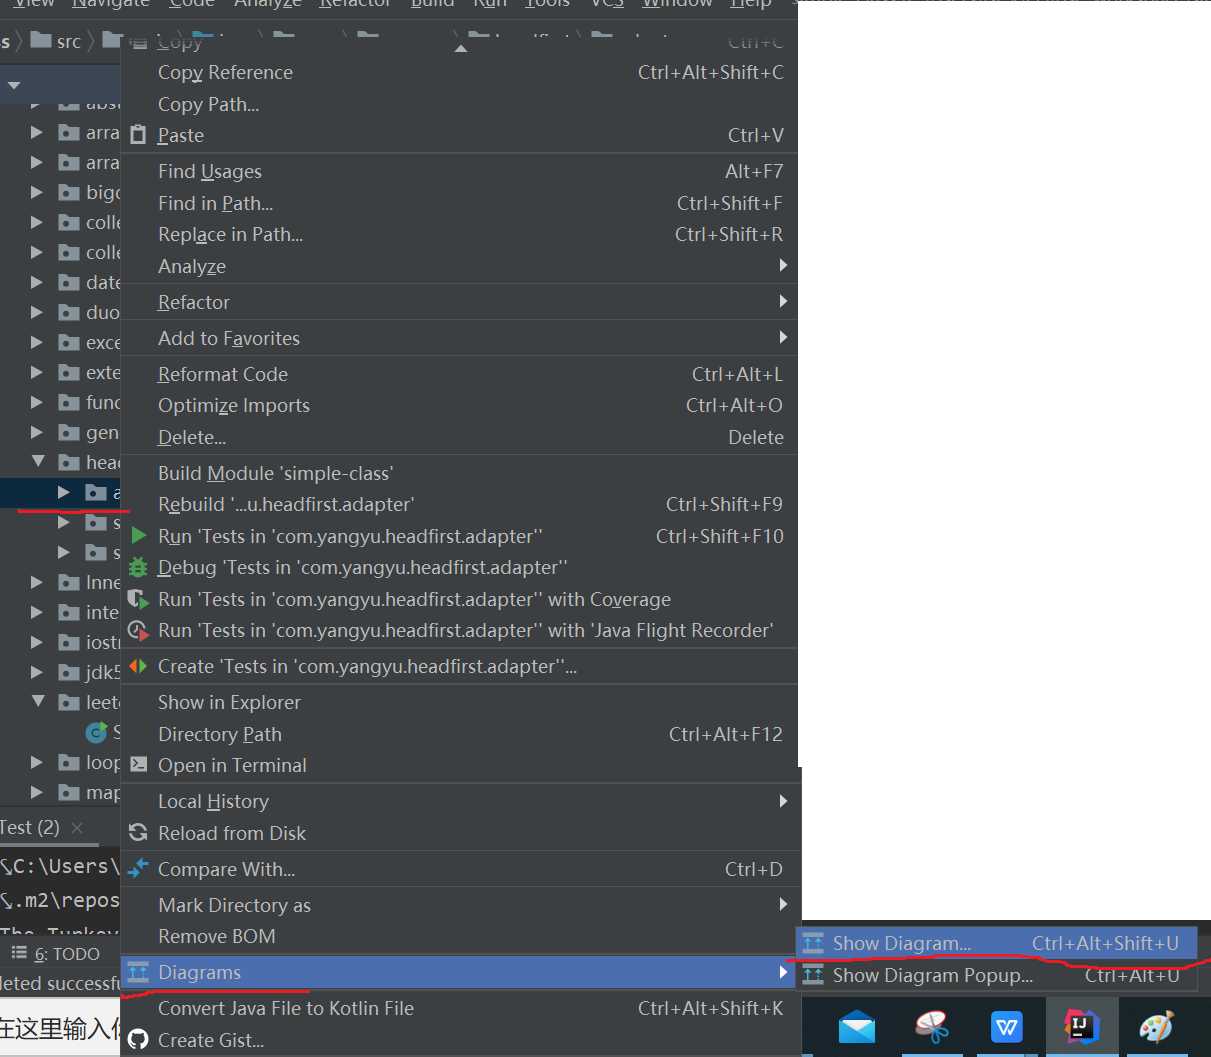Select Build Module 'simple-class'

click(x=459, y=473)
